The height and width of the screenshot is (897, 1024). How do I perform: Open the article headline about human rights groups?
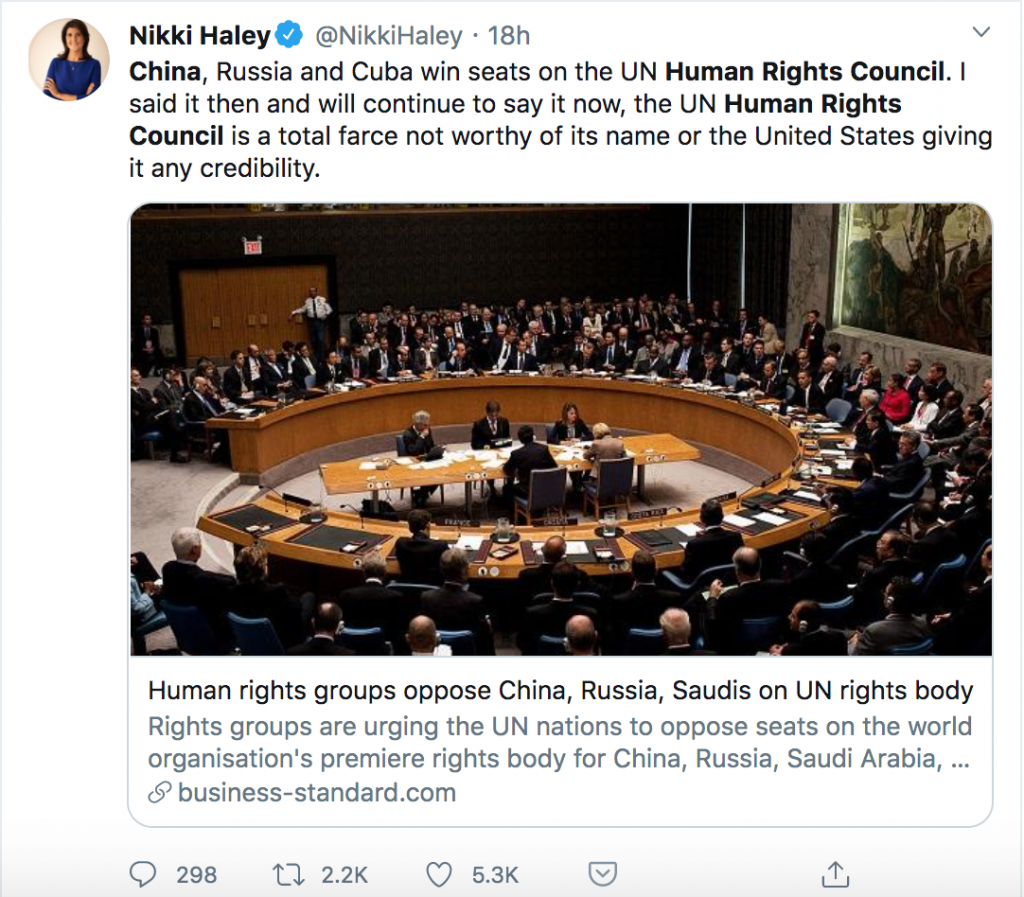(x=560, y=690)
